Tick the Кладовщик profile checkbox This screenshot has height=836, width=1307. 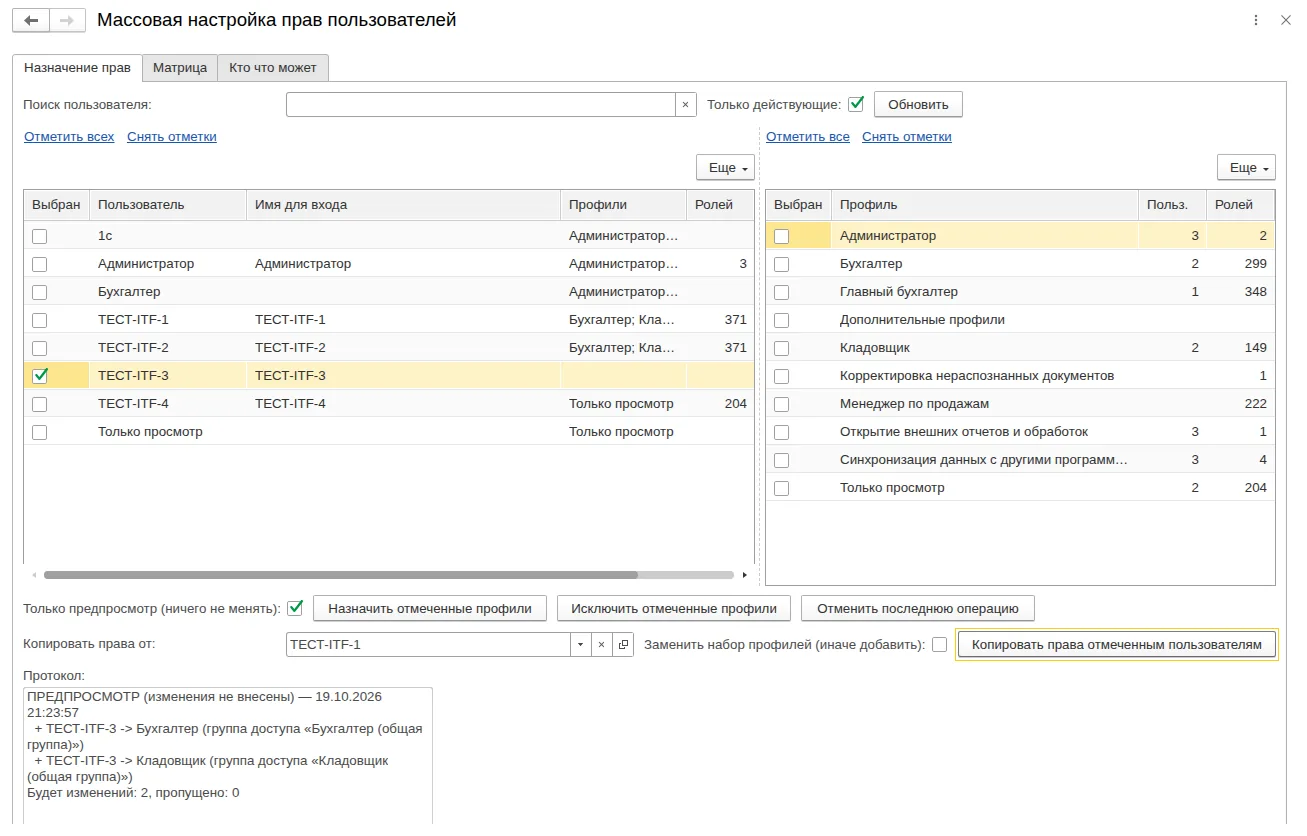(782, 348)
